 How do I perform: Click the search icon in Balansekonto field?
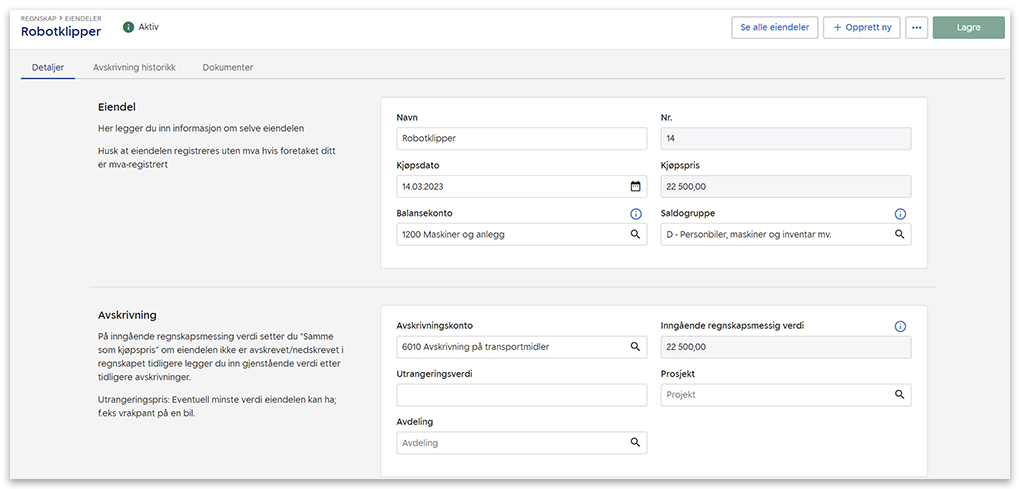tap(635, 235)
